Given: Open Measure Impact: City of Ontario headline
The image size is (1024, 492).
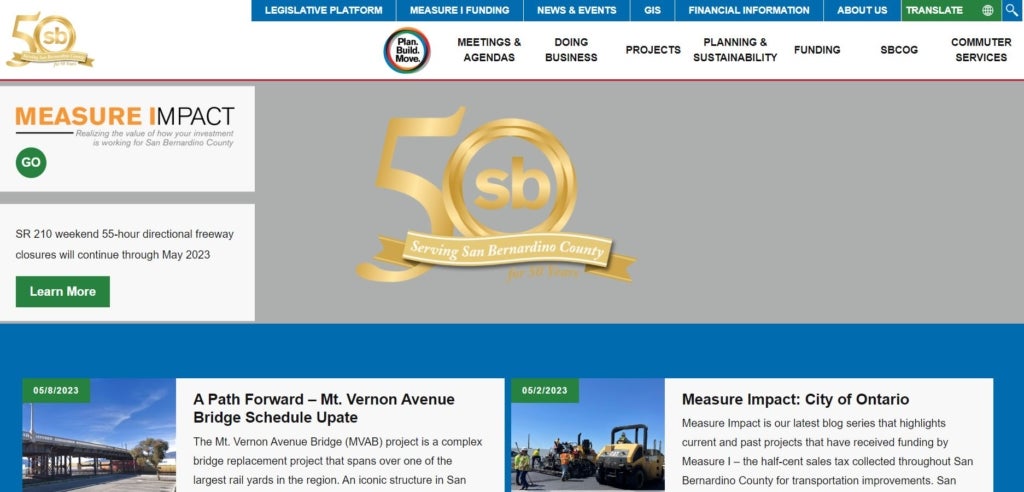Looking at the screenshot, I should pos(795,399).
